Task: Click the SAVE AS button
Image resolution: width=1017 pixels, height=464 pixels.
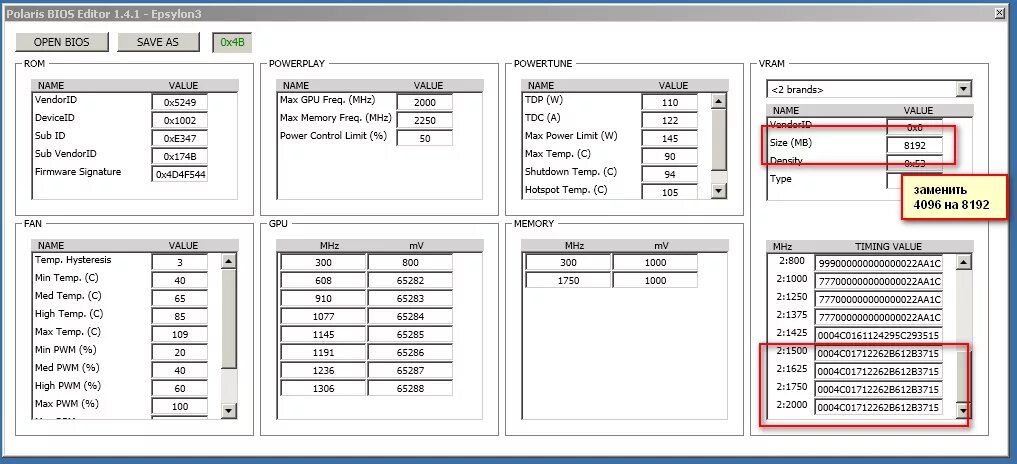Action: click(158, 42)
